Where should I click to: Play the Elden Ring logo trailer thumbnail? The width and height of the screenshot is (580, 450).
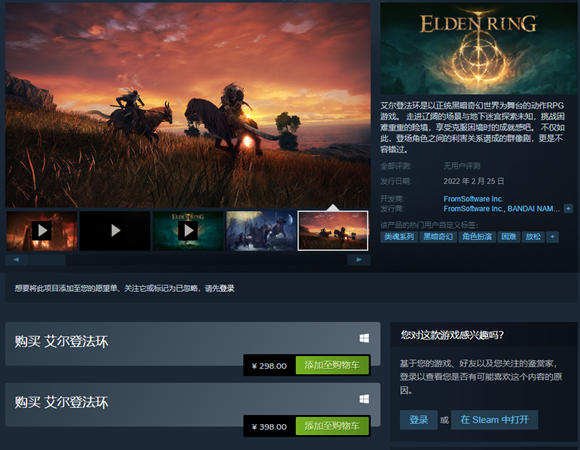[x=188, y=231]
